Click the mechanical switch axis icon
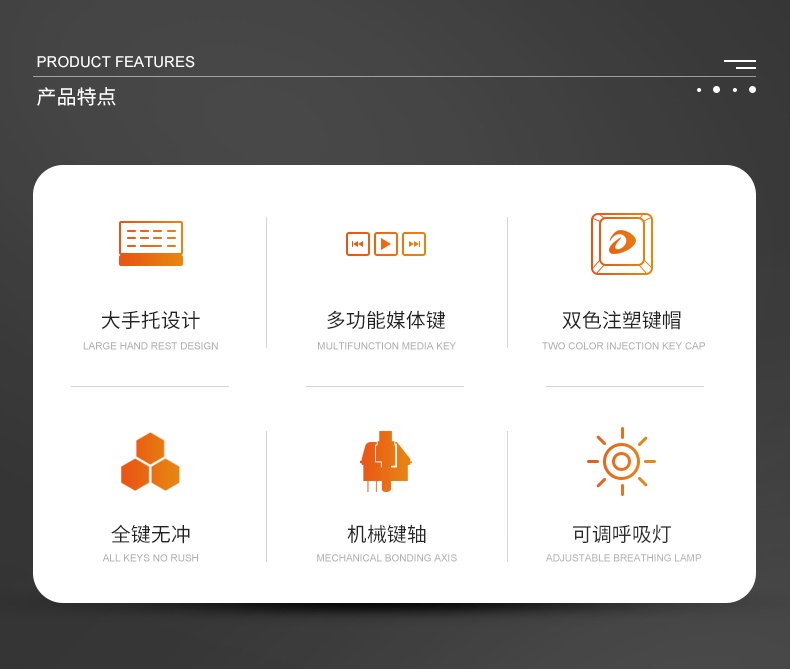This screenshot has height=669, width=790. (x=385, y=461)
